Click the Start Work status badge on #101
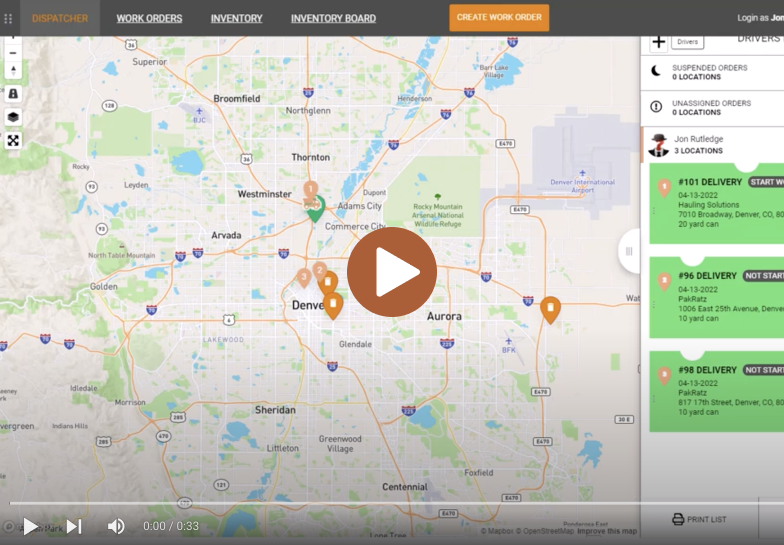 (766, 182)
